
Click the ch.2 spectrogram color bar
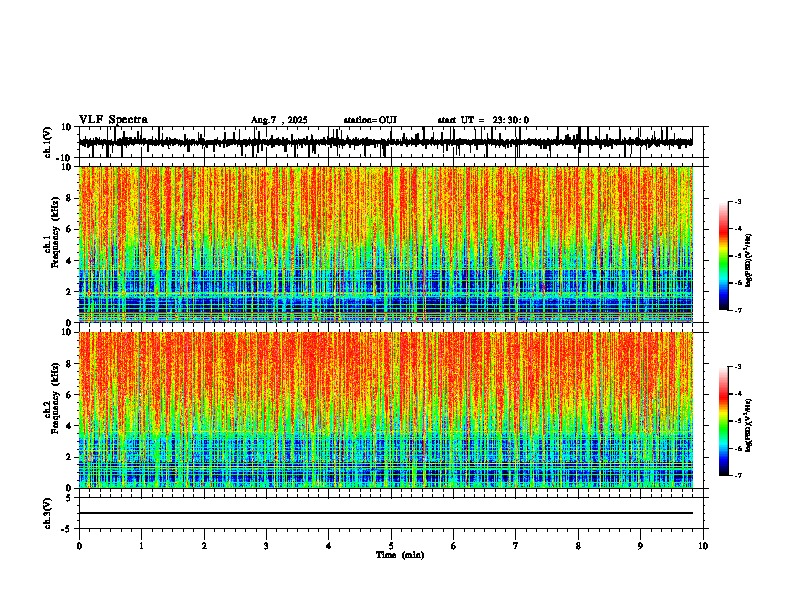(x=724, y=421)
